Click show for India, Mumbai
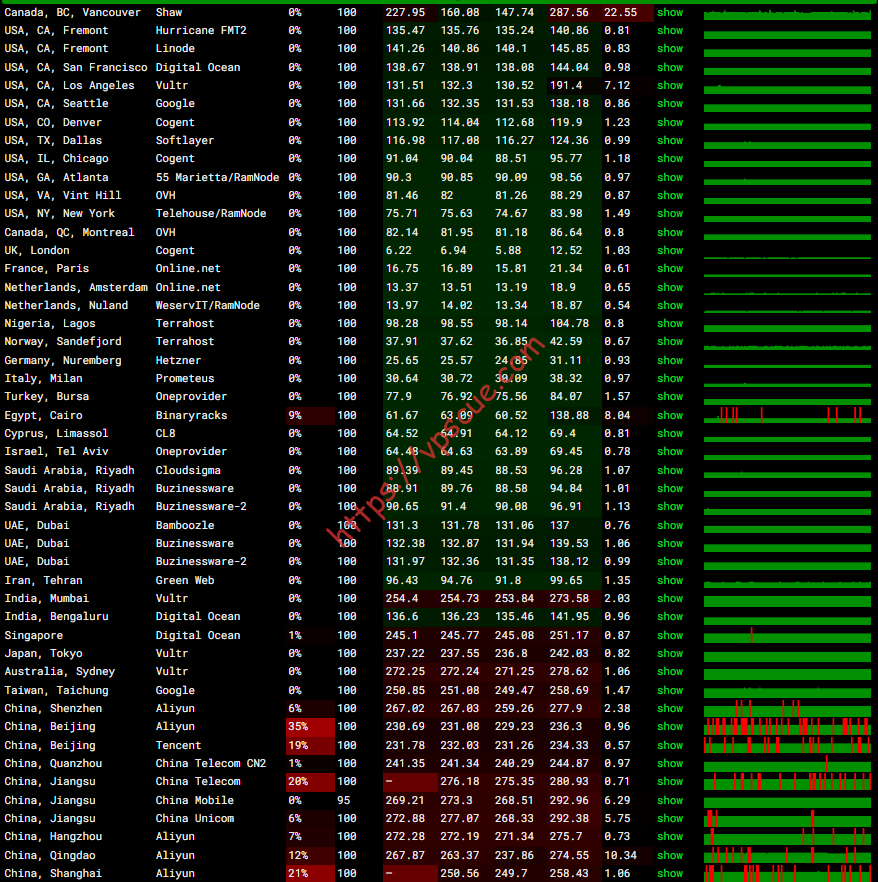 coord(670,598)
